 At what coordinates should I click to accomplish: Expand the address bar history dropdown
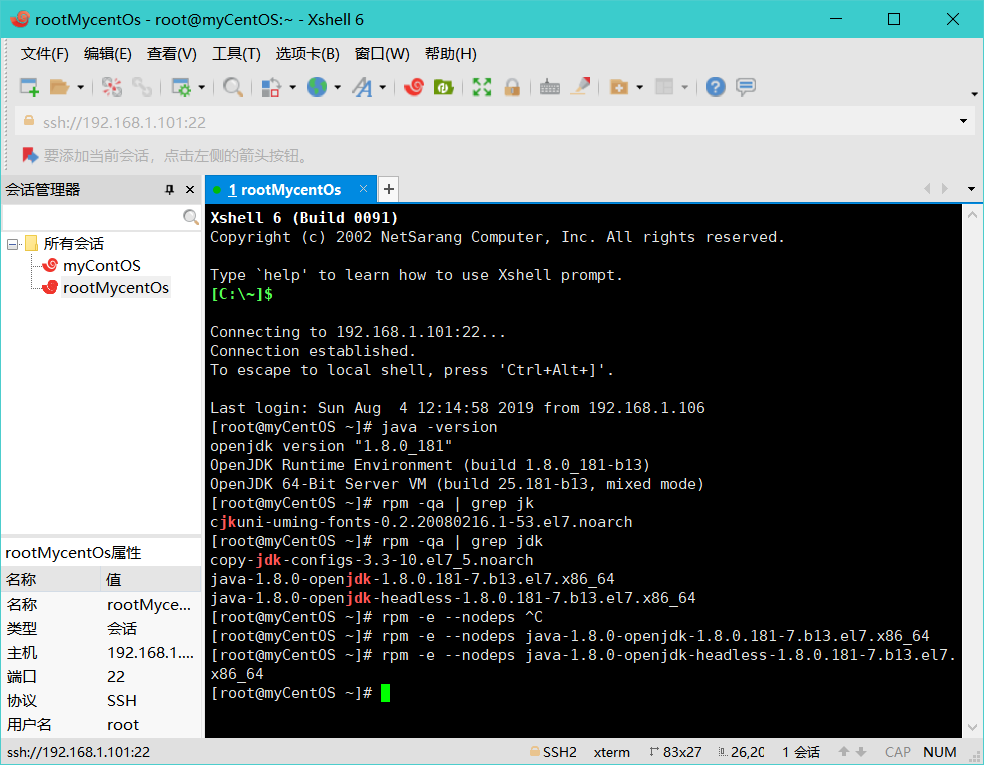(x=963, y=121)
